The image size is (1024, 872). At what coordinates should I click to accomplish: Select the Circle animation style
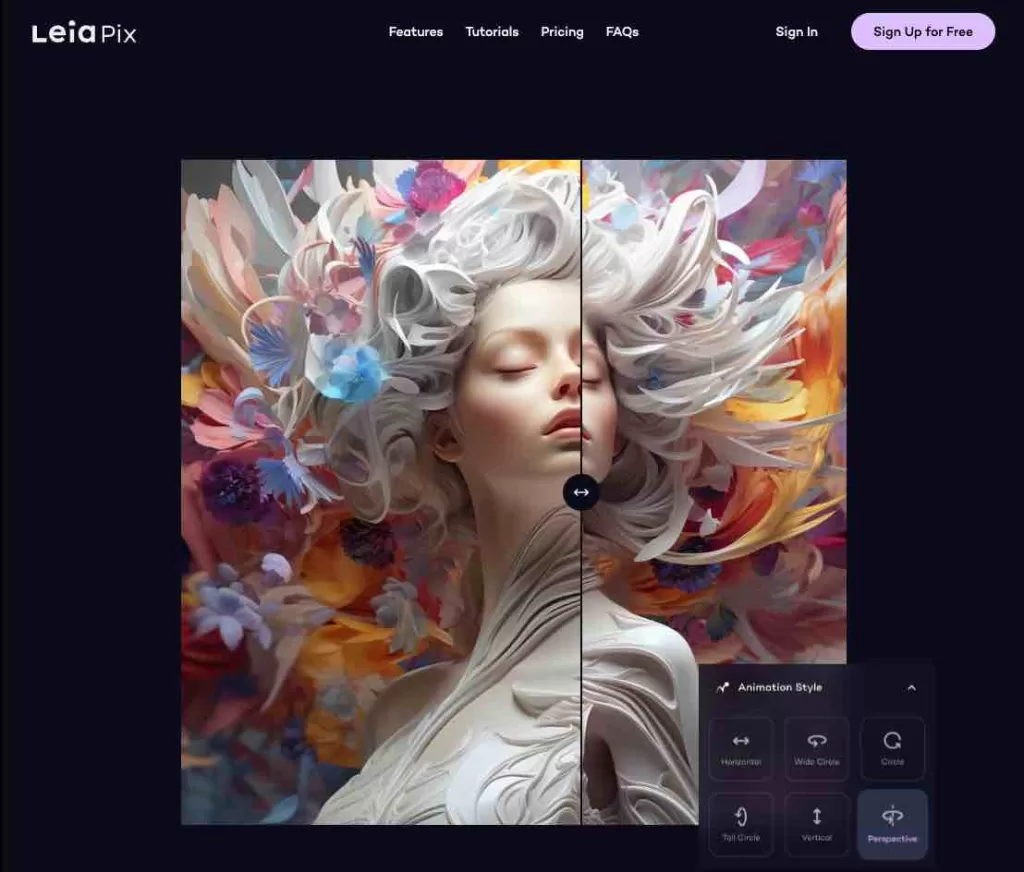[892, 749]
